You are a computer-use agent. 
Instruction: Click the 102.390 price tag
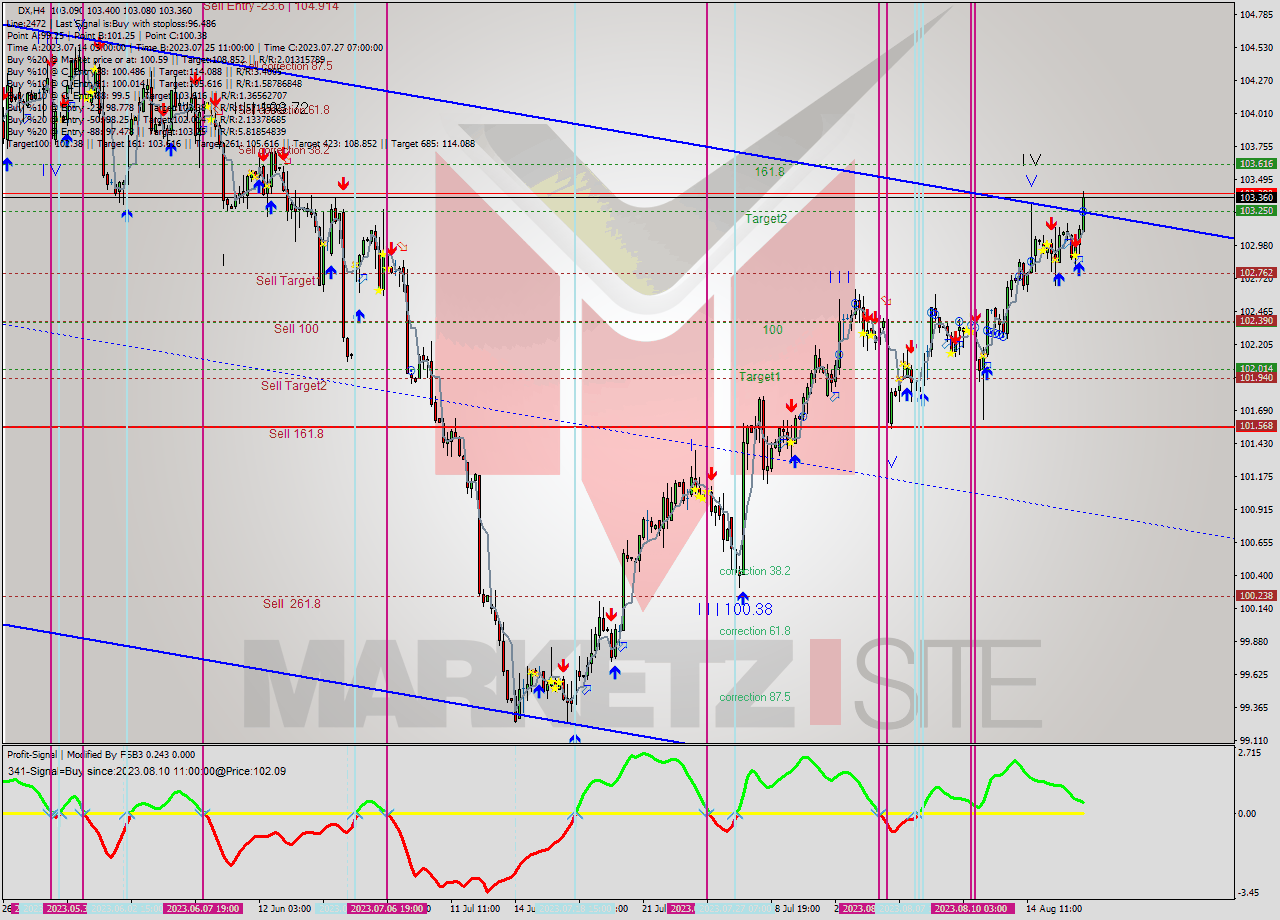1256,320
